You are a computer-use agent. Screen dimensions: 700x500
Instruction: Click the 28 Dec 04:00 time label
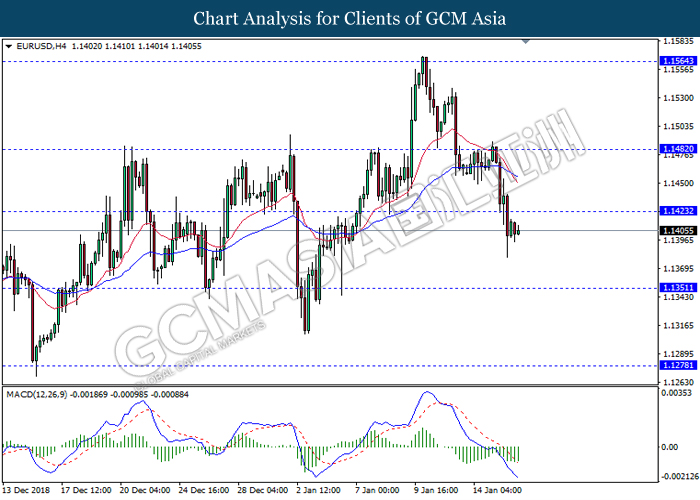click(262, 490)
